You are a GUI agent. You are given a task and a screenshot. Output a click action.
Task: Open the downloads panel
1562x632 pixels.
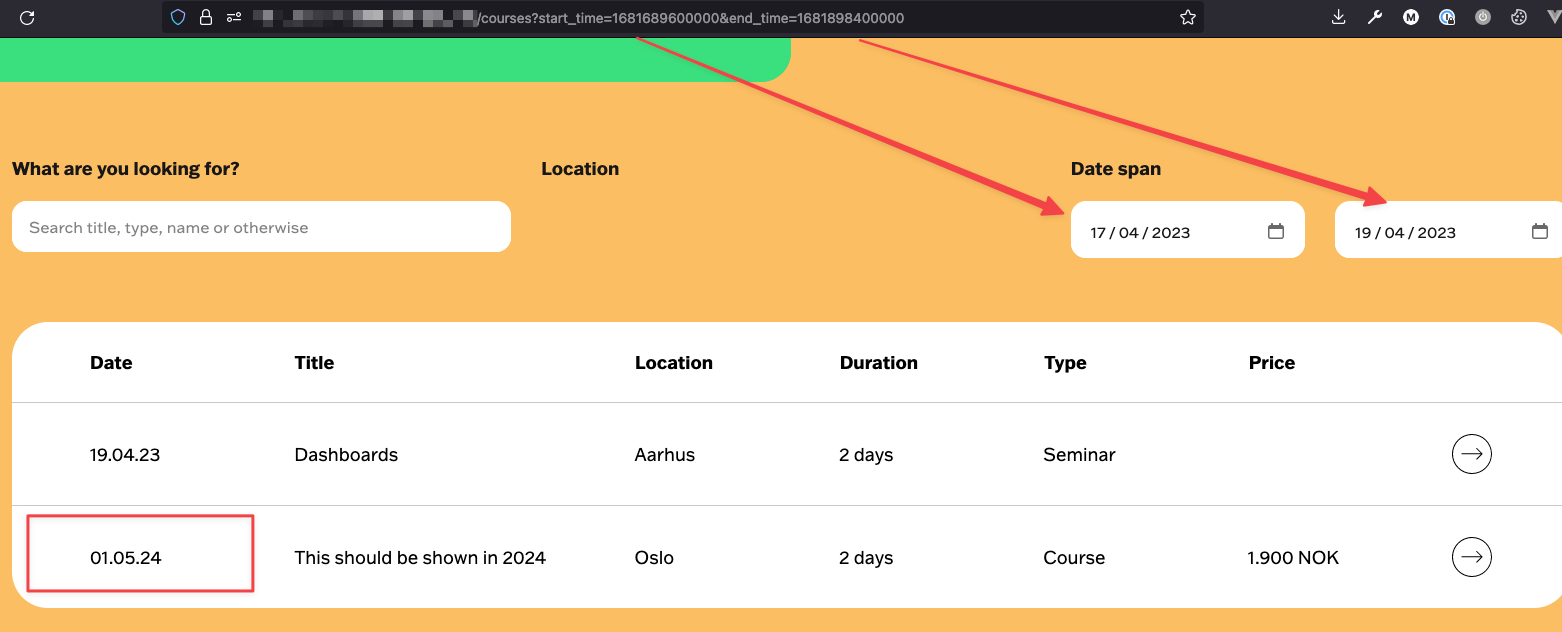(x=1338, y=17)
